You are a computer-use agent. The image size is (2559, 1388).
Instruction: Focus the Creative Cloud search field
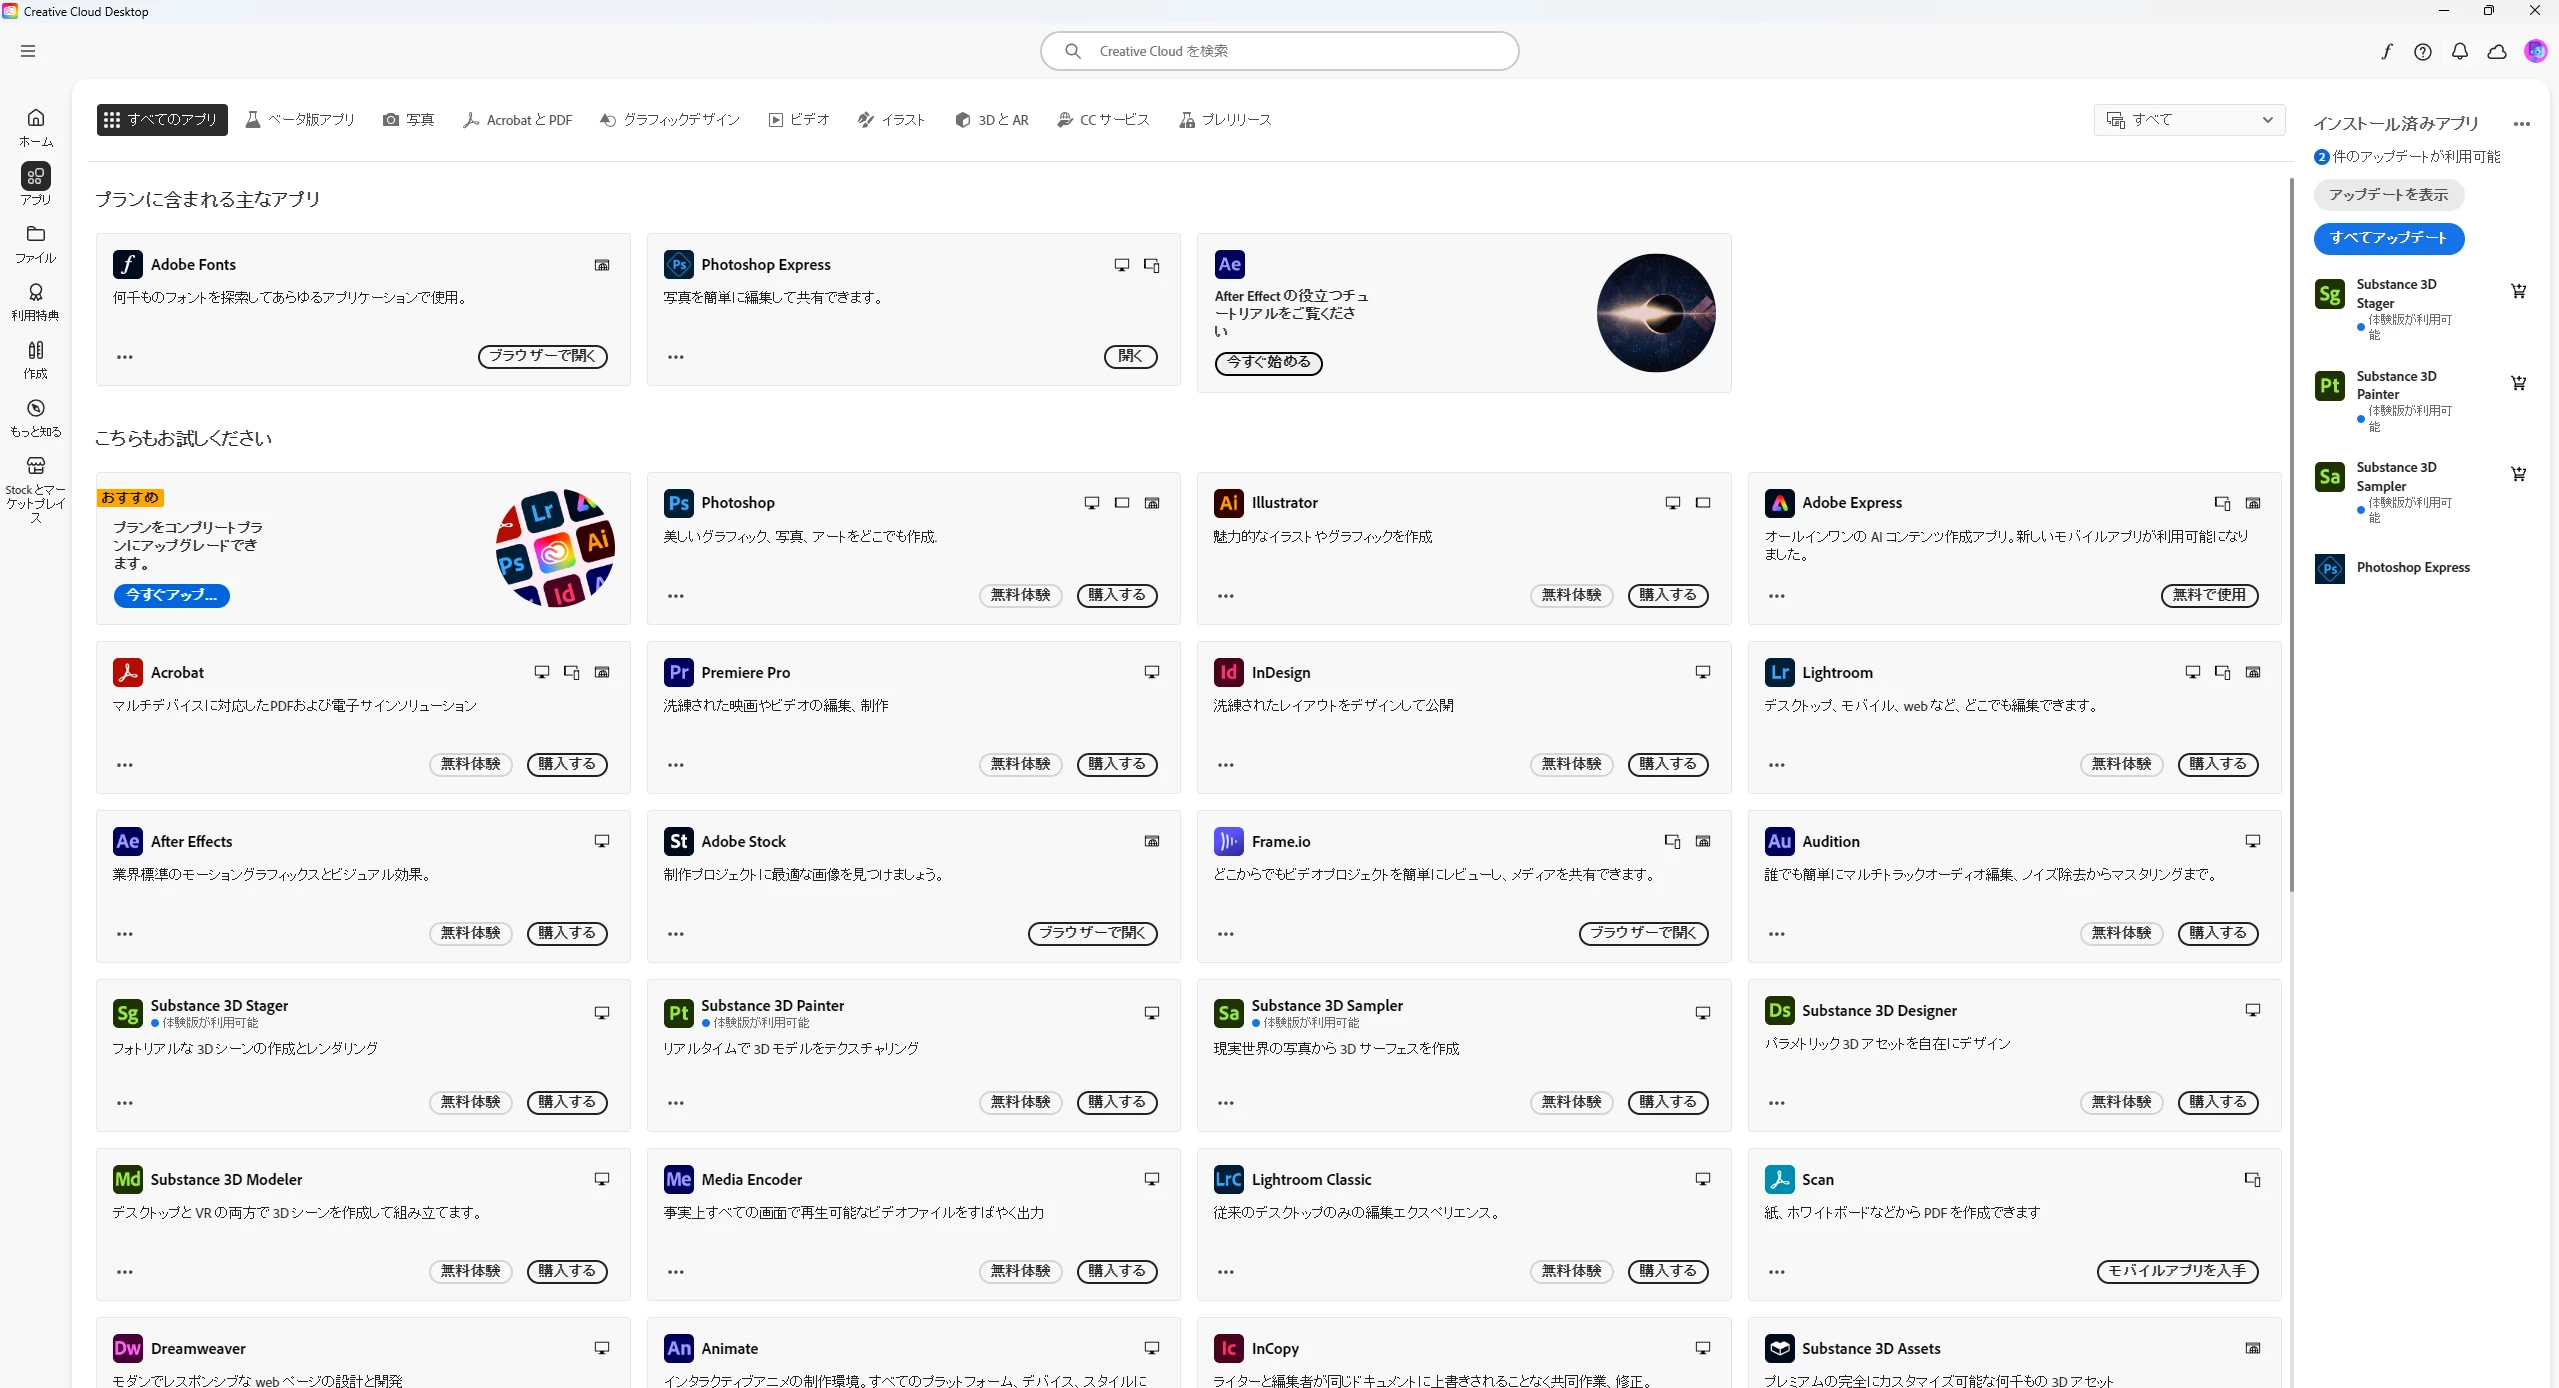(1279, 51)
